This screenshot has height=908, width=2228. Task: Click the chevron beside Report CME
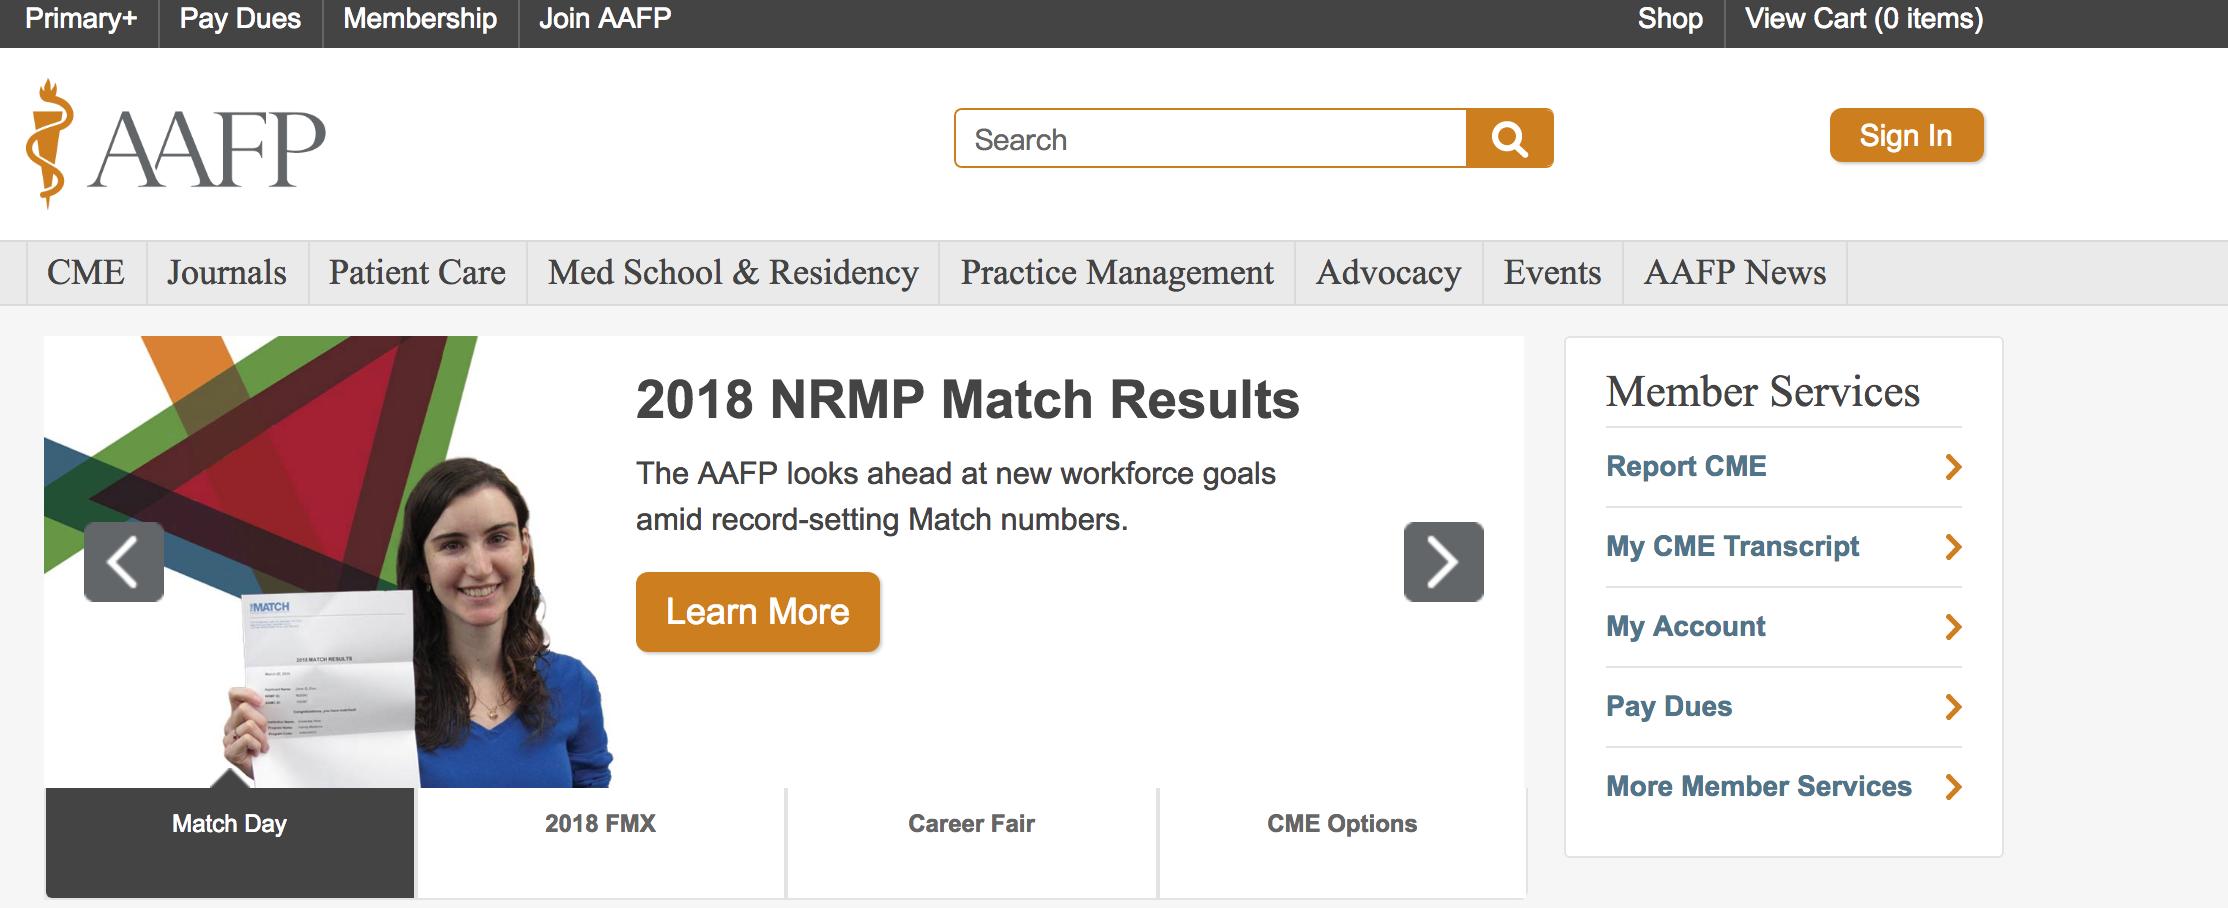pyautogui.click(x=1953, y=467)
